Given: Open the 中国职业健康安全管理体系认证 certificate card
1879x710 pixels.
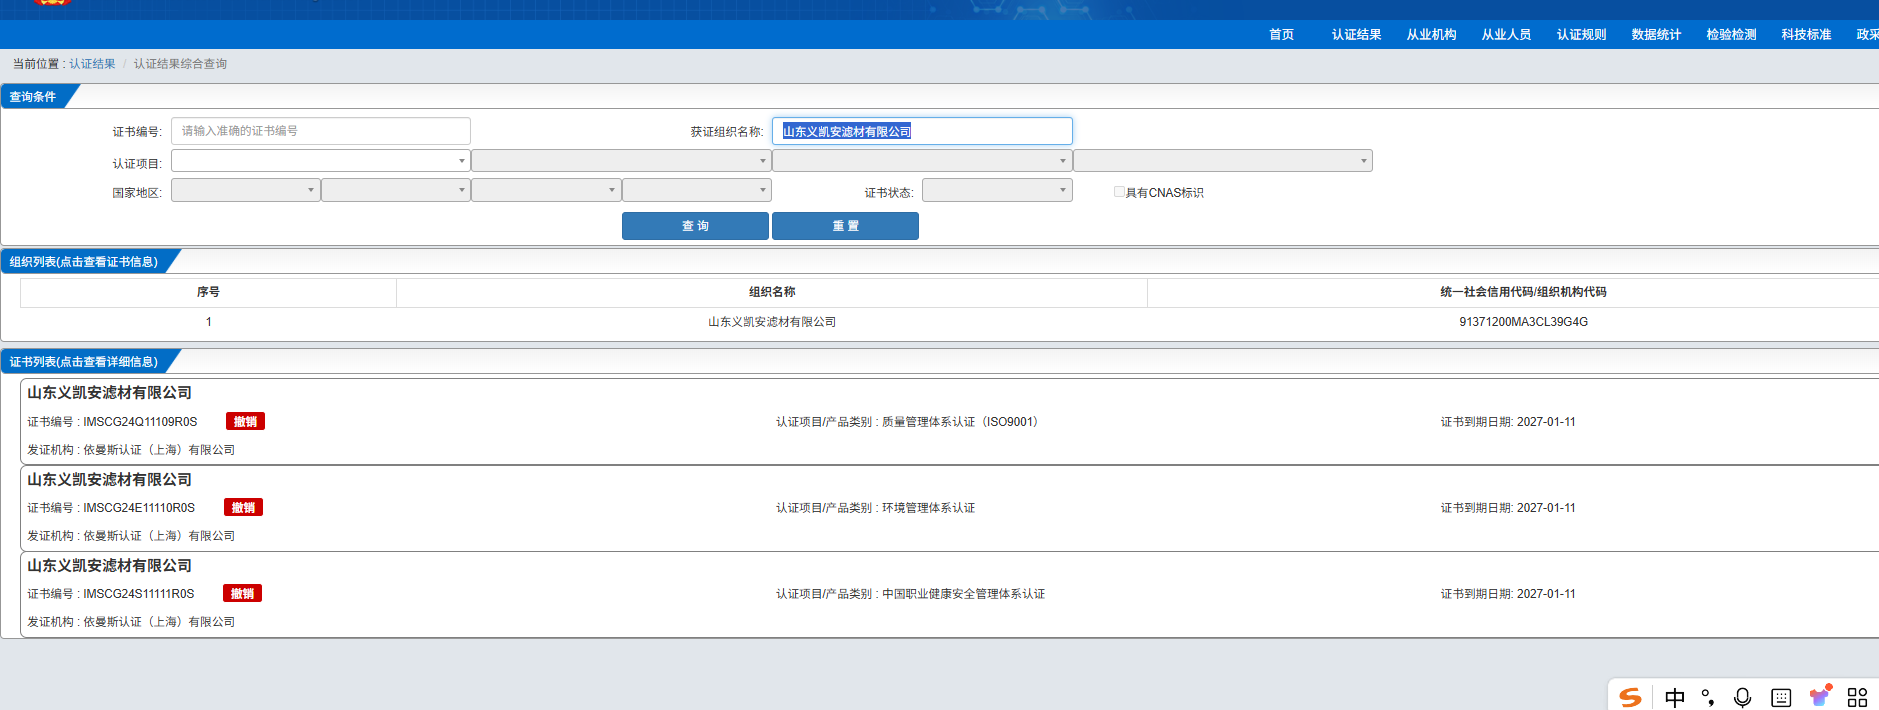Looking at the screenshot, I should click(x=949, y=594).
